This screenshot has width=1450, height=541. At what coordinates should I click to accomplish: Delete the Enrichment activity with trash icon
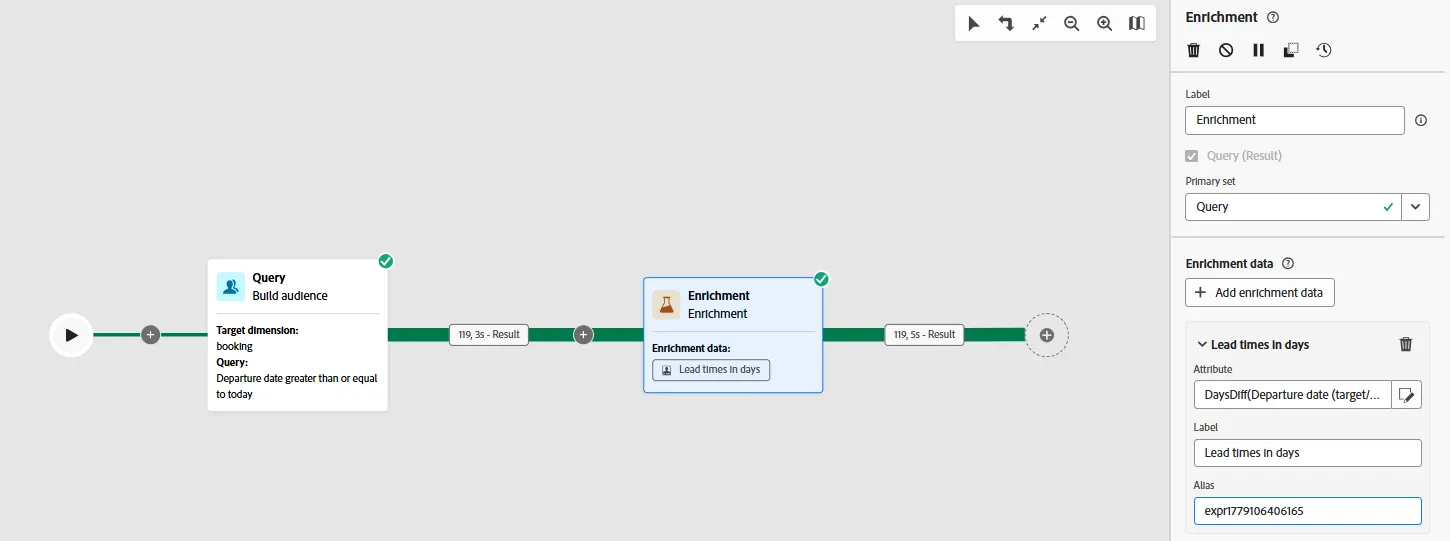pyautogui.click(x=1193, y=50)
